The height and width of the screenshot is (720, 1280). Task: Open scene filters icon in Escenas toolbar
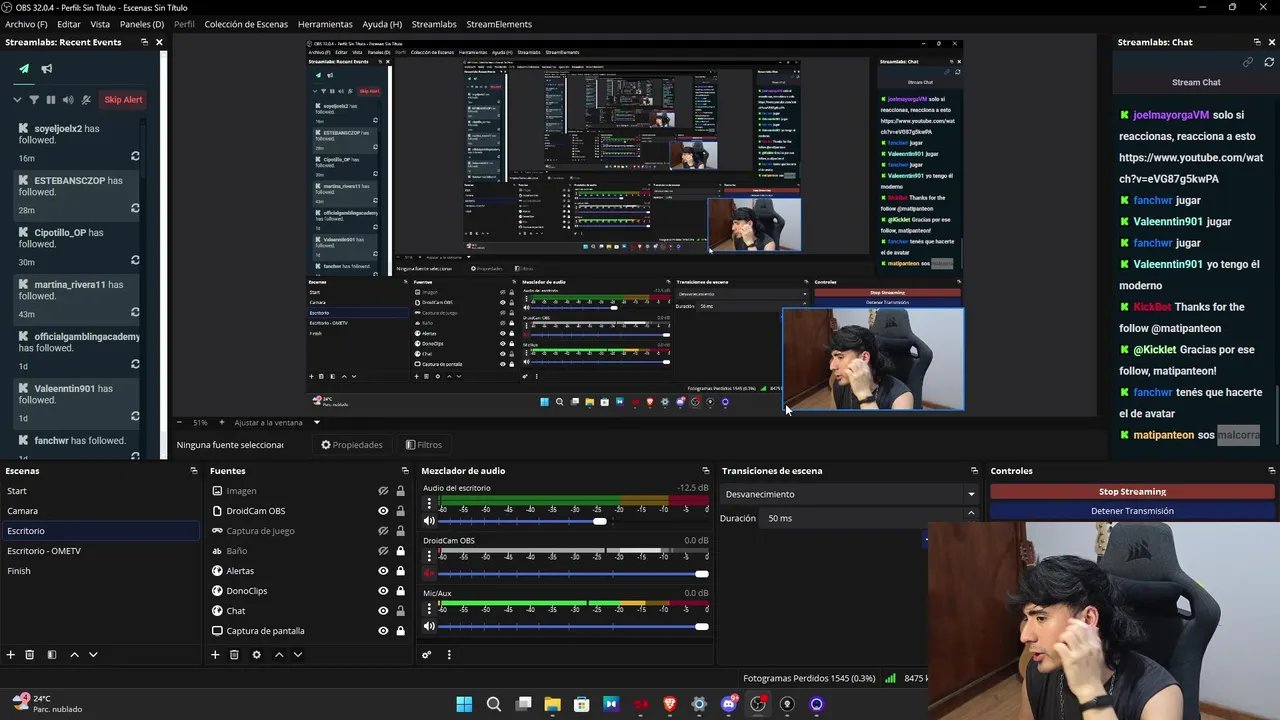[x=52, y=655]
